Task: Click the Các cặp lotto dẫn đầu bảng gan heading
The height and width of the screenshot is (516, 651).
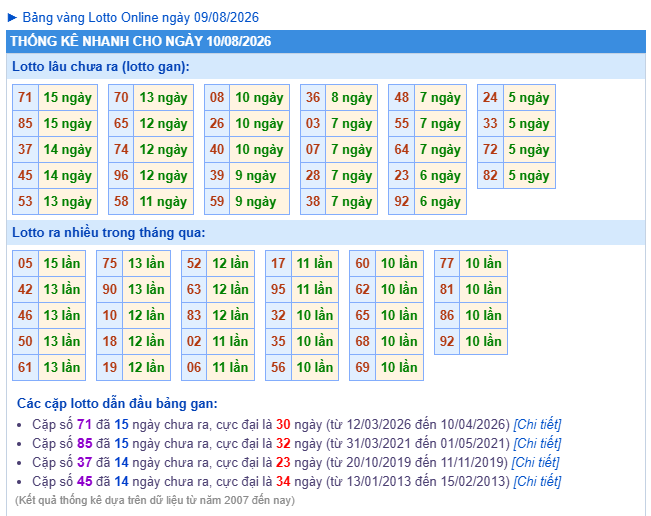Action: 117,404
